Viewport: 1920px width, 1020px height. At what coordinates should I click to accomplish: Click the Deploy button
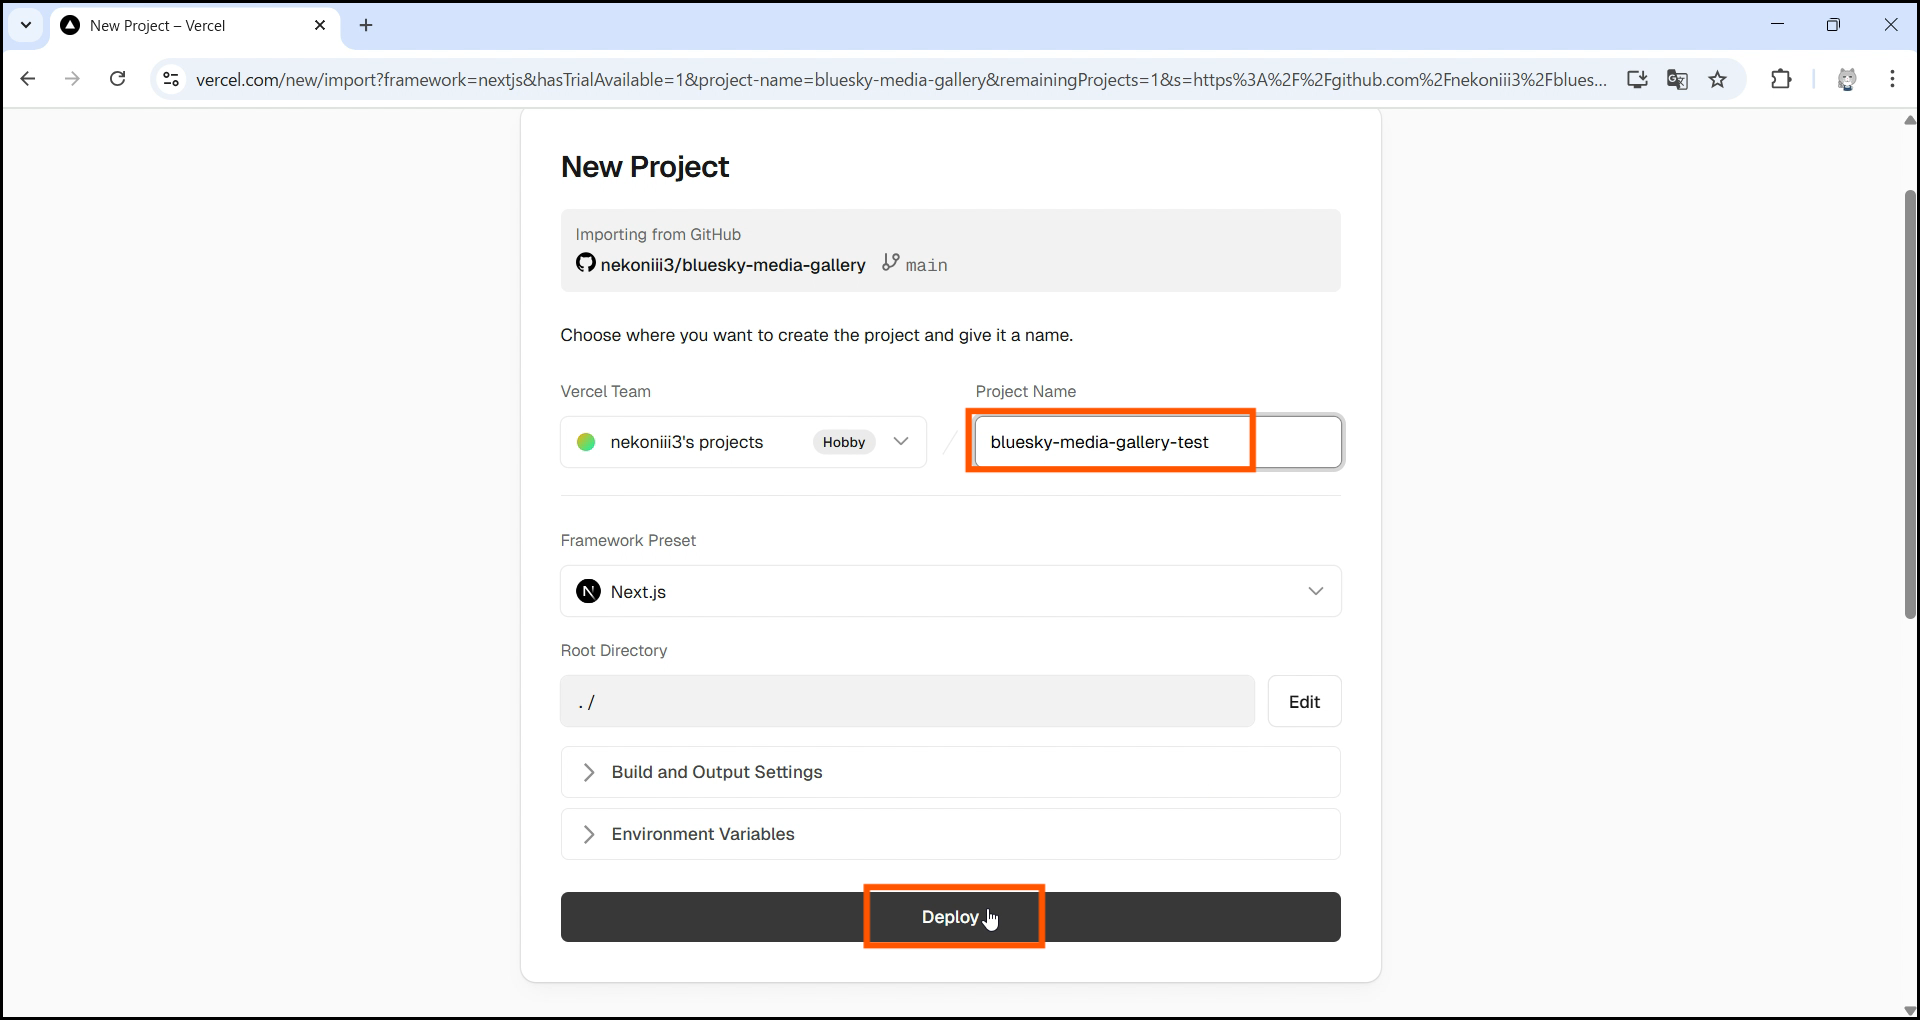pyautogui.click(x=951, y=917)
